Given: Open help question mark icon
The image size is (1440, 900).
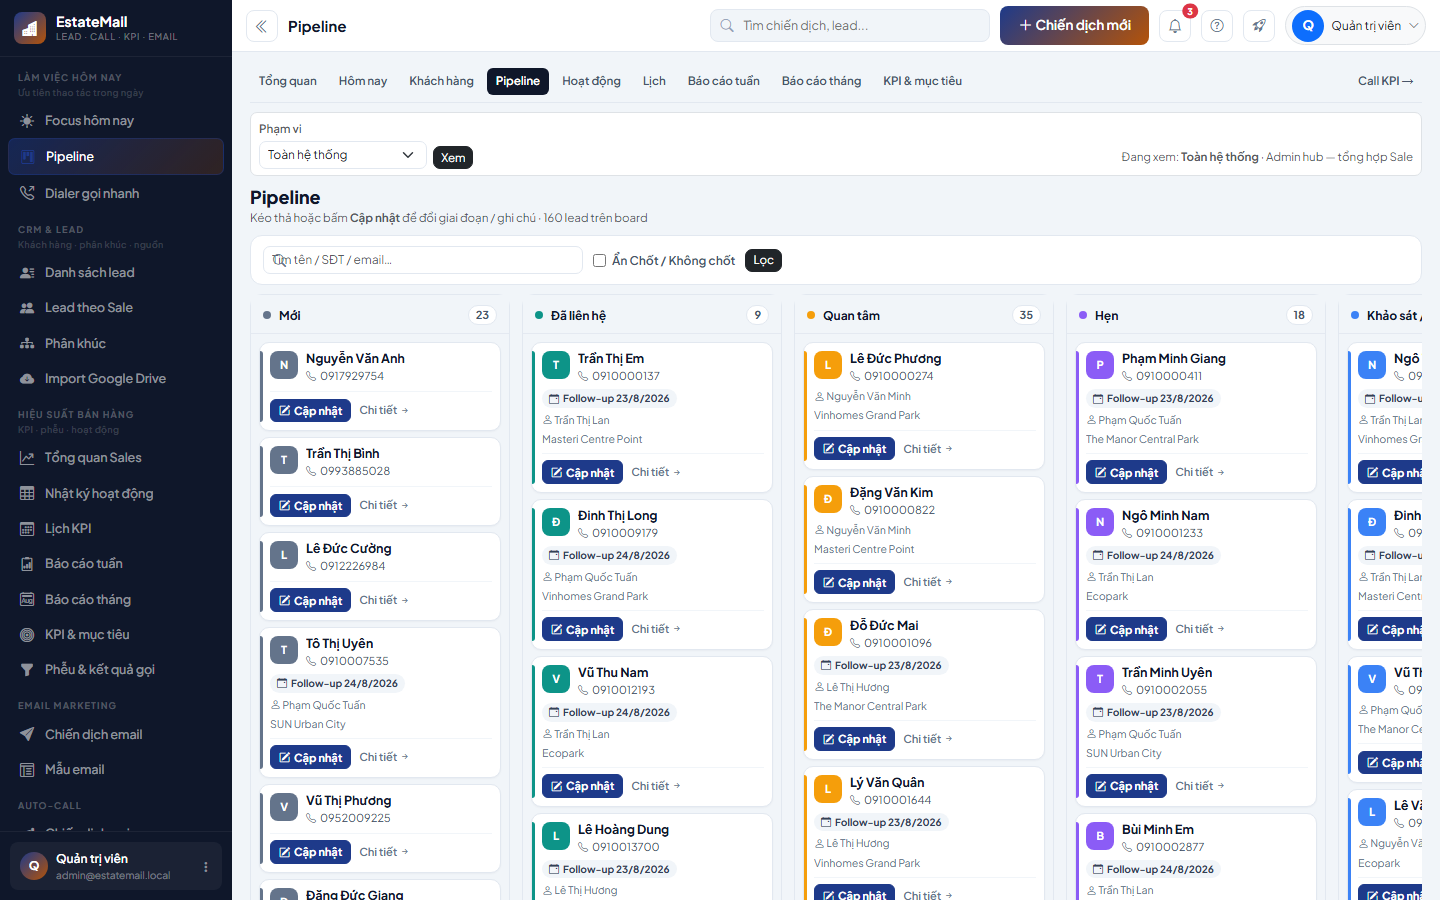Looking at the screenshot, I should coord(1217,26).
